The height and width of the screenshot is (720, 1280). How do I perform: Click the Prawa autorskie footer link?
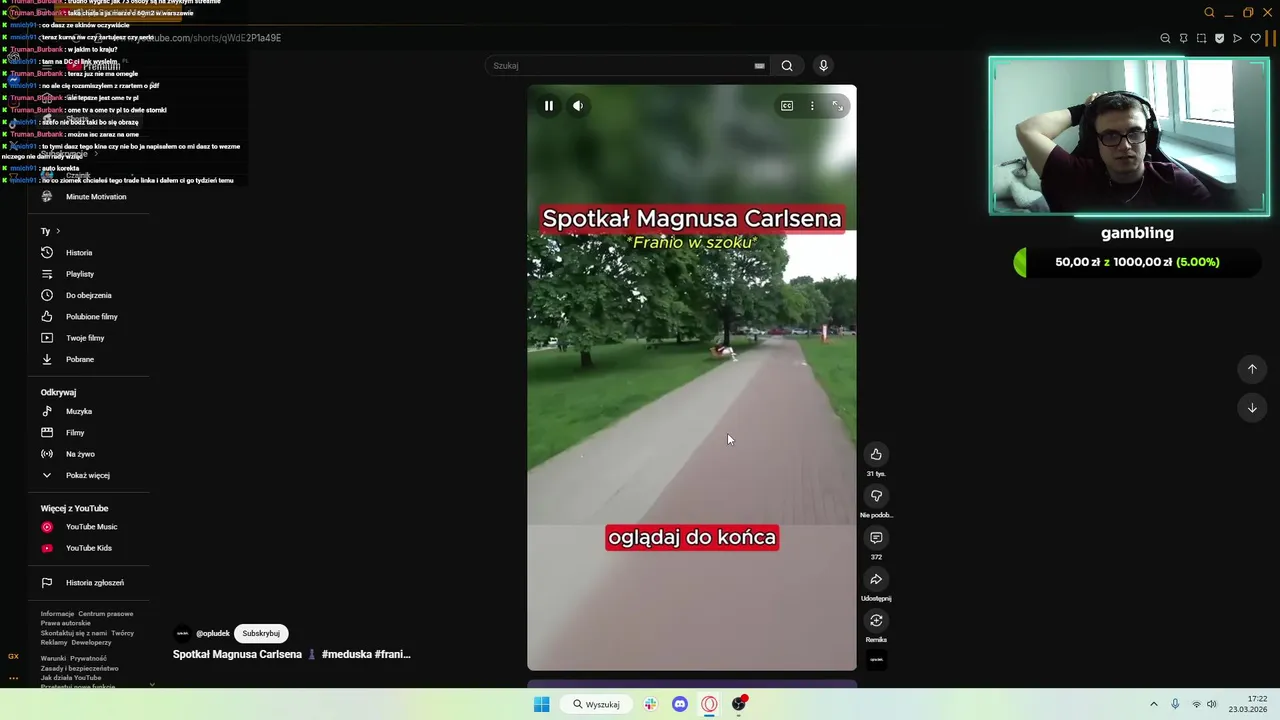click(65, 623)
